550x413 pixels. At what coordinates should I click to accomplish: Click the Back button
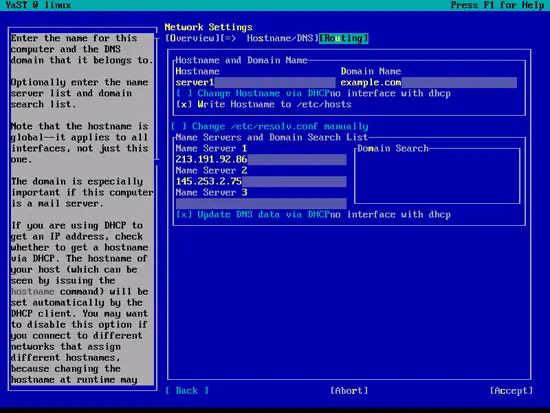click(x=187, y=391)
